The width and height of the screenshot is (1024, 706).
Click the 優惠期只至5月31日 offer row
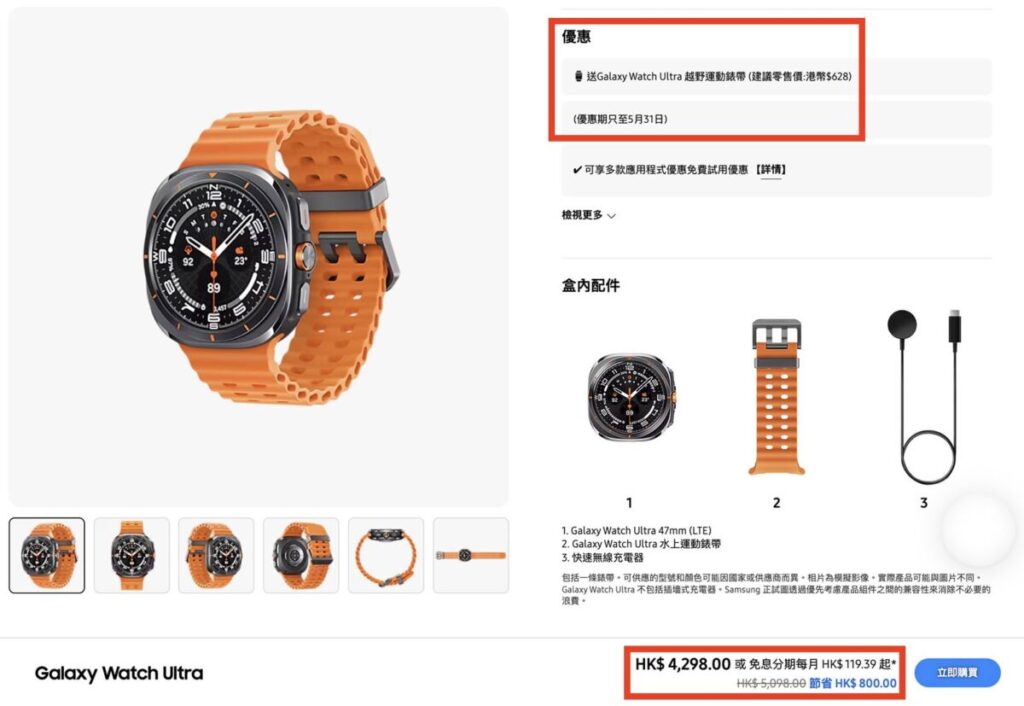(776, 119)
